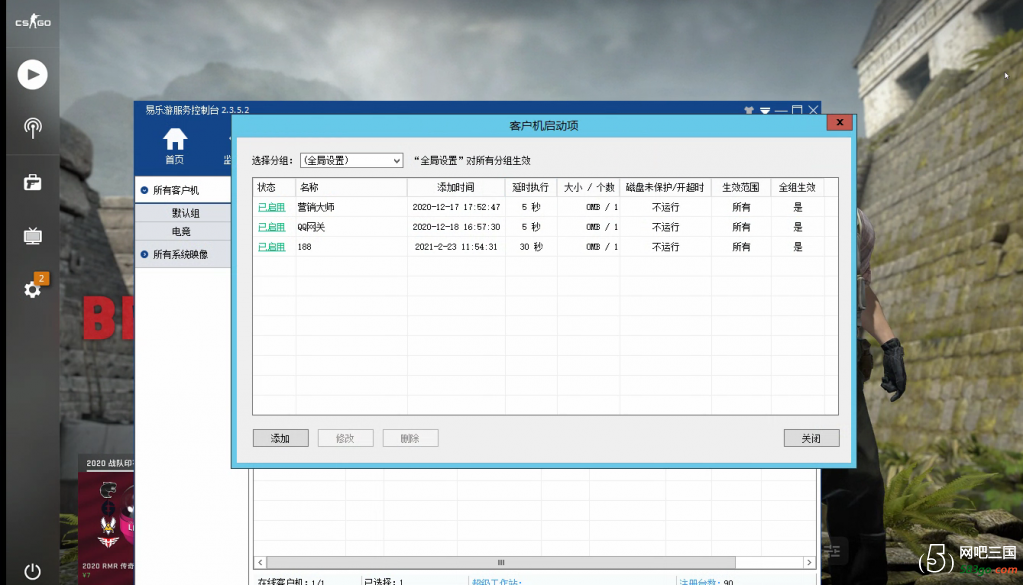
Task: Sort by the 名称 column header
Action: coord(351,187)
